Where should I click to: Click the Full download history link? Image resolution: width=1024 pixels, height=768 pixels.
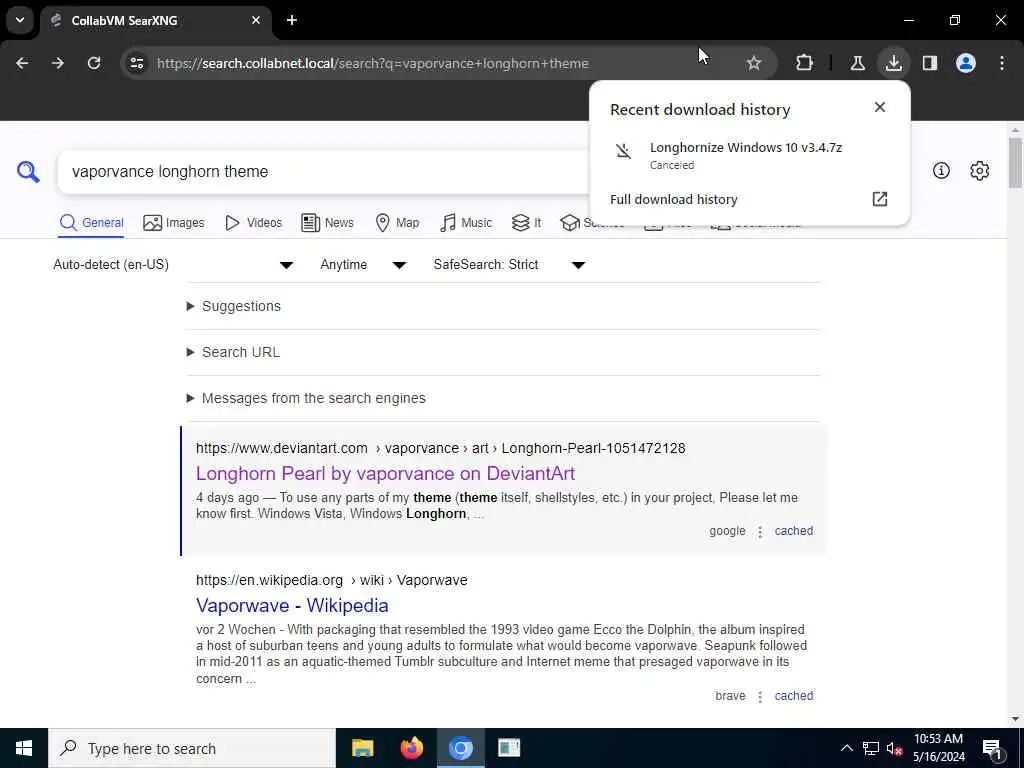pos(673,199)
